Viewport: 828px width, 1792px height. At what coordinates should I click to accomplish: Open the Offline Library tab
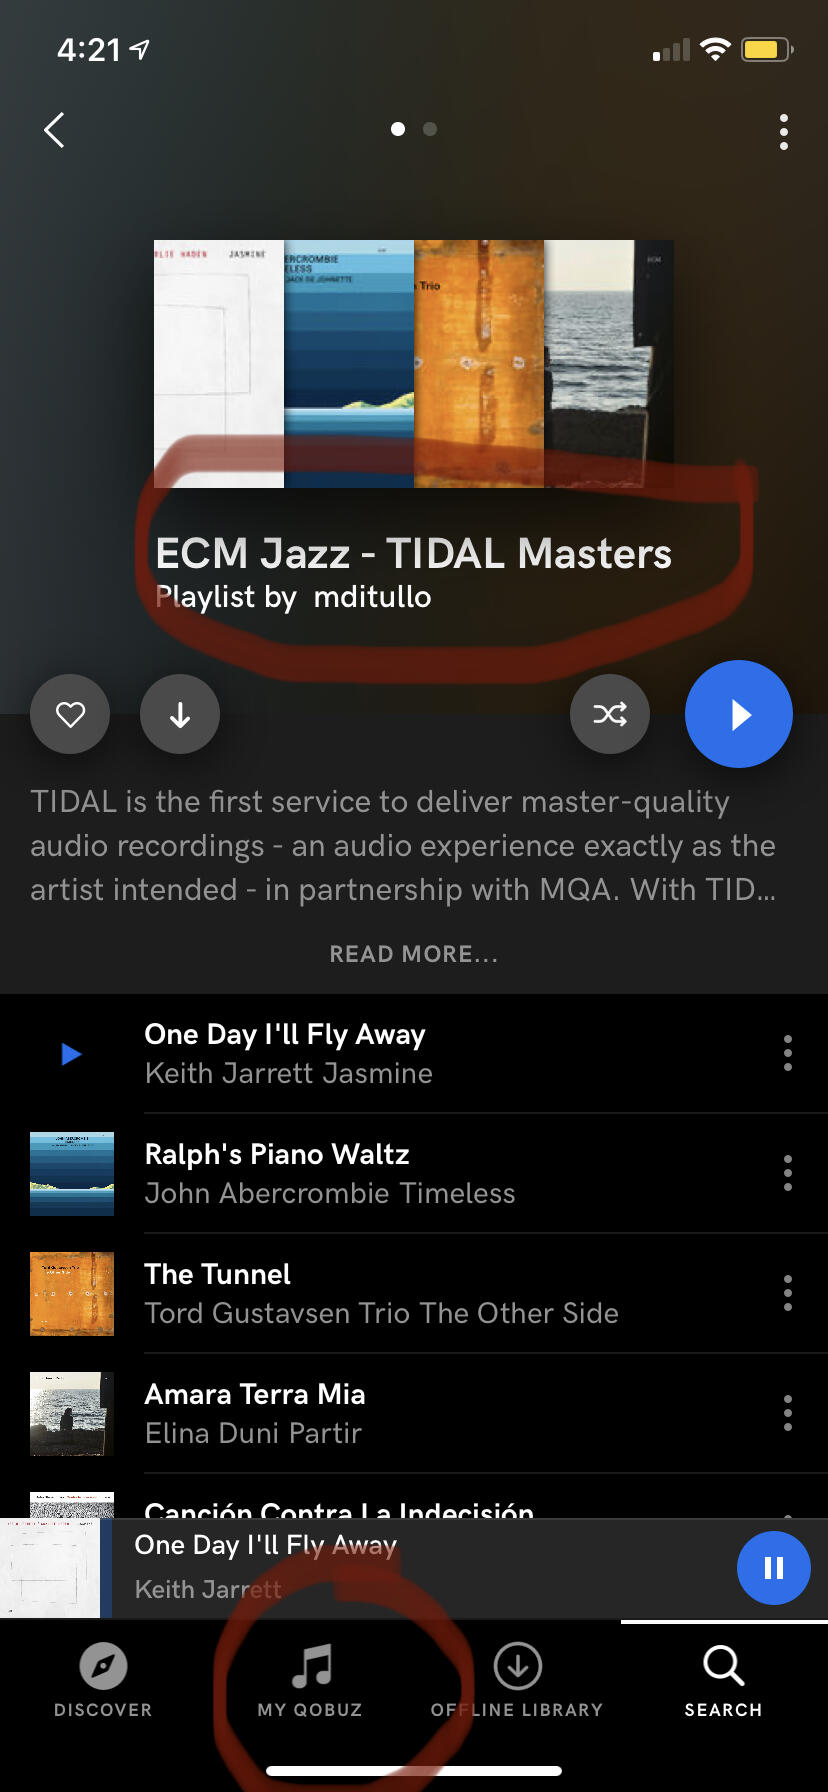[517, 1682]
